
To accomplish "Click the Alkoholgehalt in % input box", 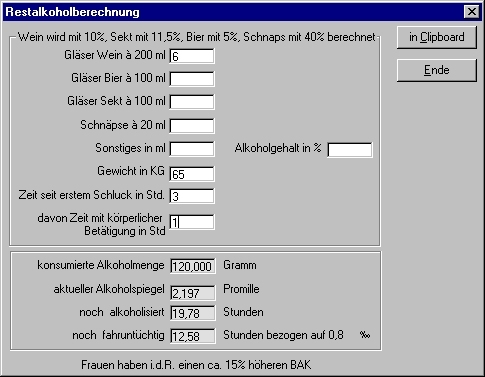I will click(x=350, y=150).
